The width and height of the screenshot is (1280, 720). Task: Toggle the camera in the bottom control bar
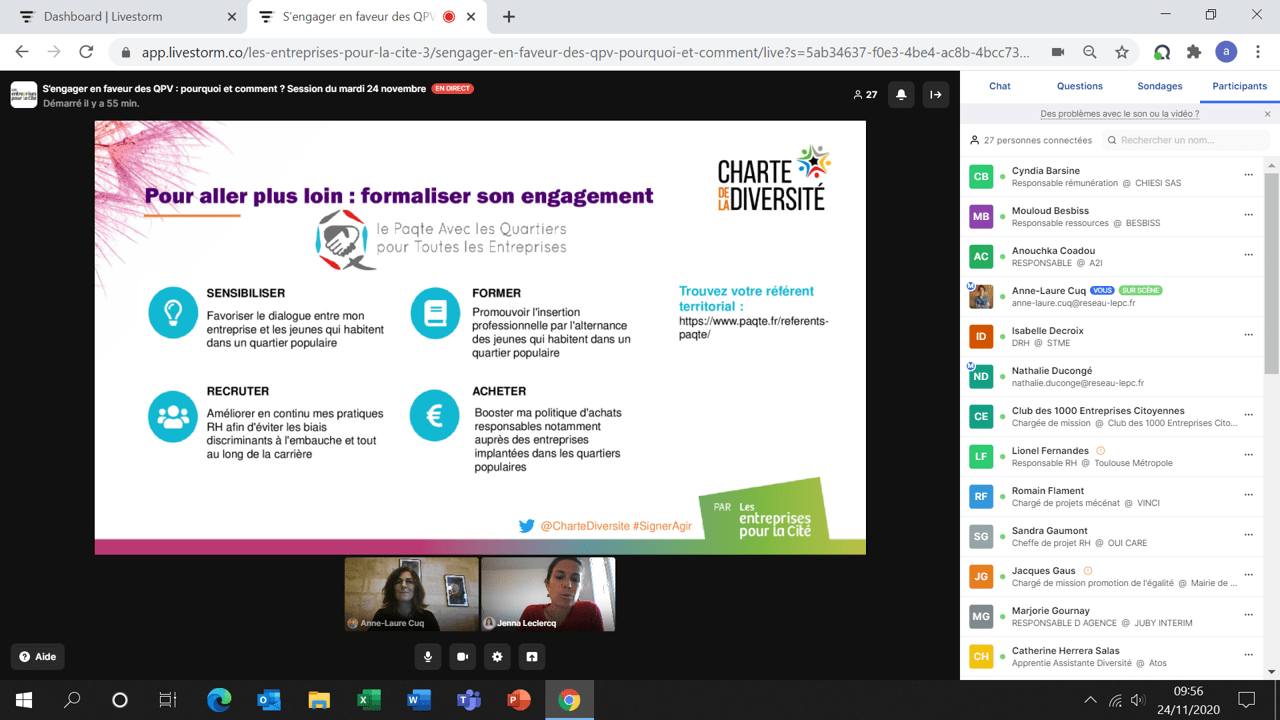[462, 656]
